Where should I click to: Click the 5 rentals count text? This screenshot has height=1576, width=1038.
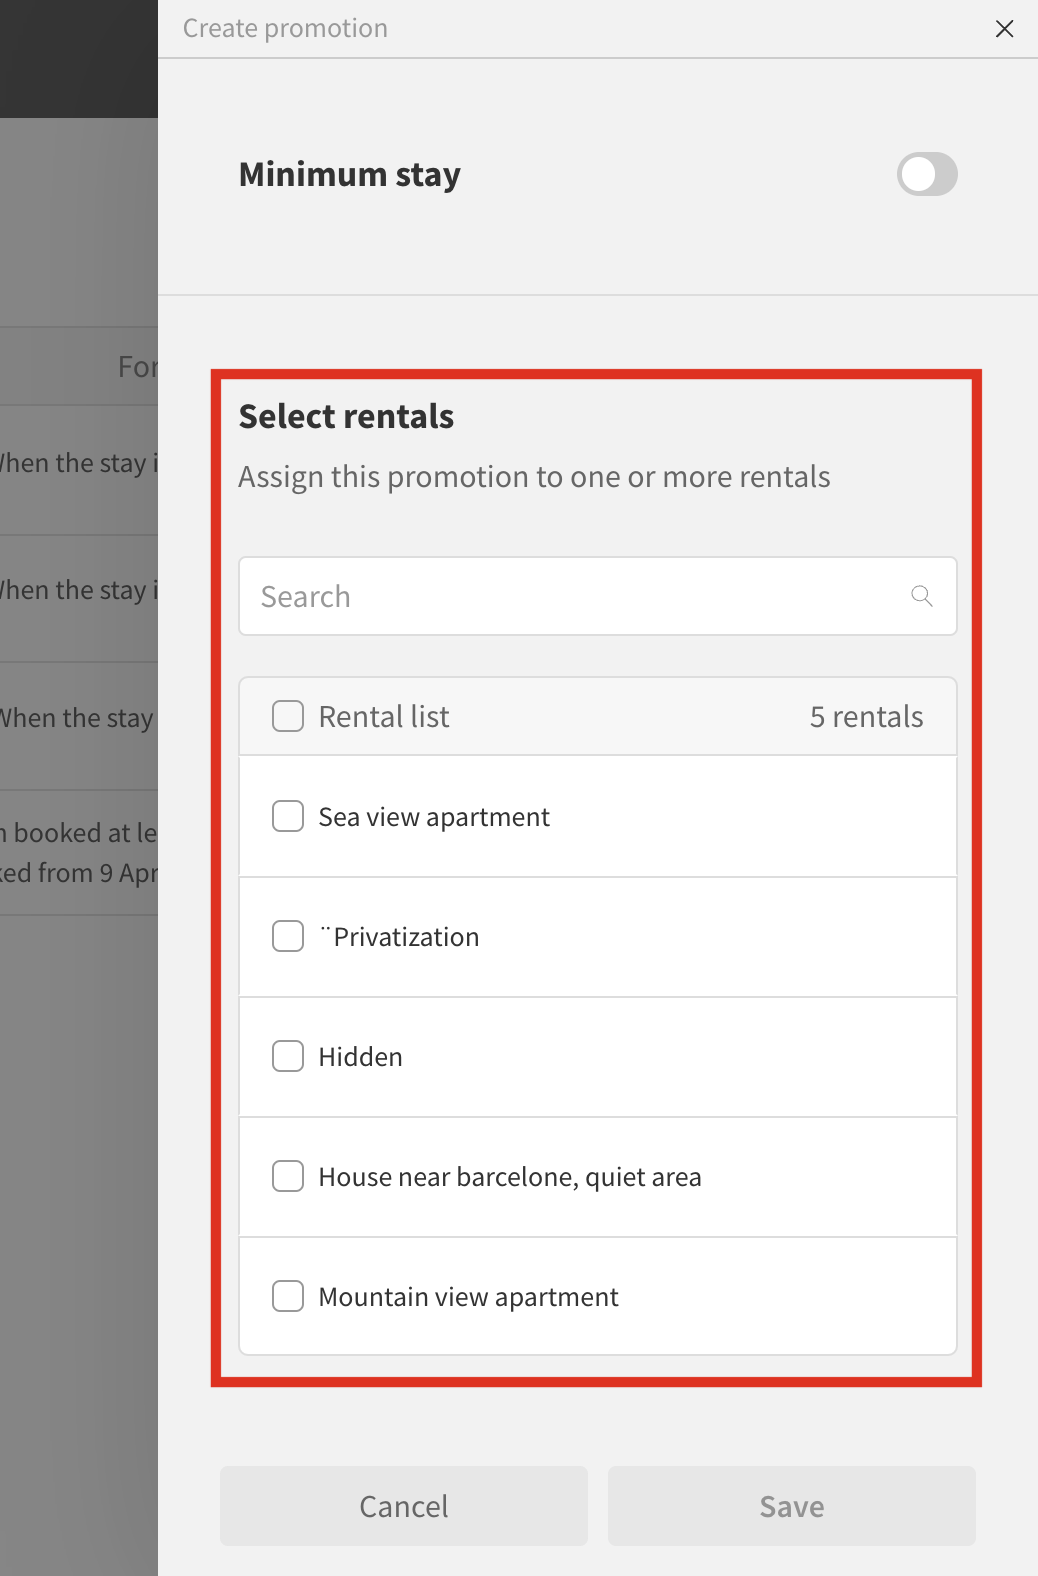(x=866, y=717)
